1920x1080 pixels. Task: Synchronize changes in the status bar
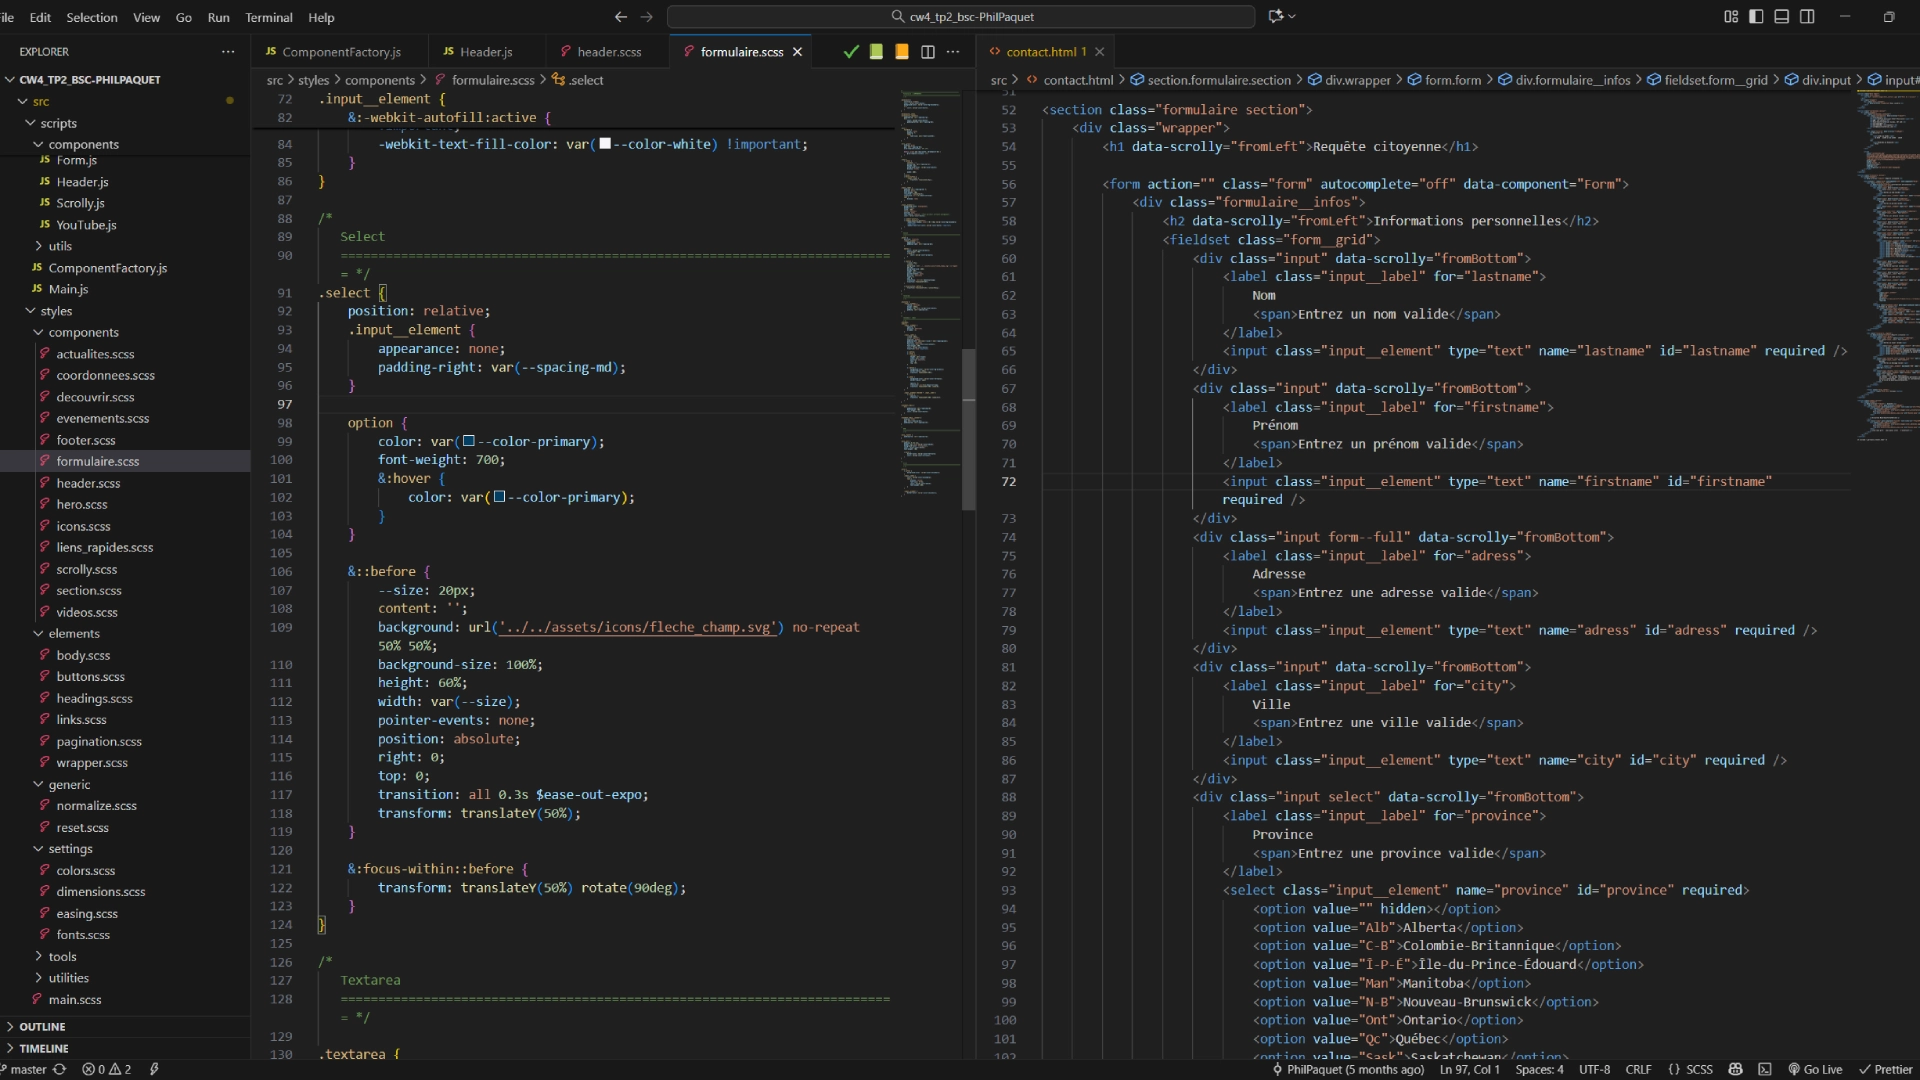coord(60,1069)
